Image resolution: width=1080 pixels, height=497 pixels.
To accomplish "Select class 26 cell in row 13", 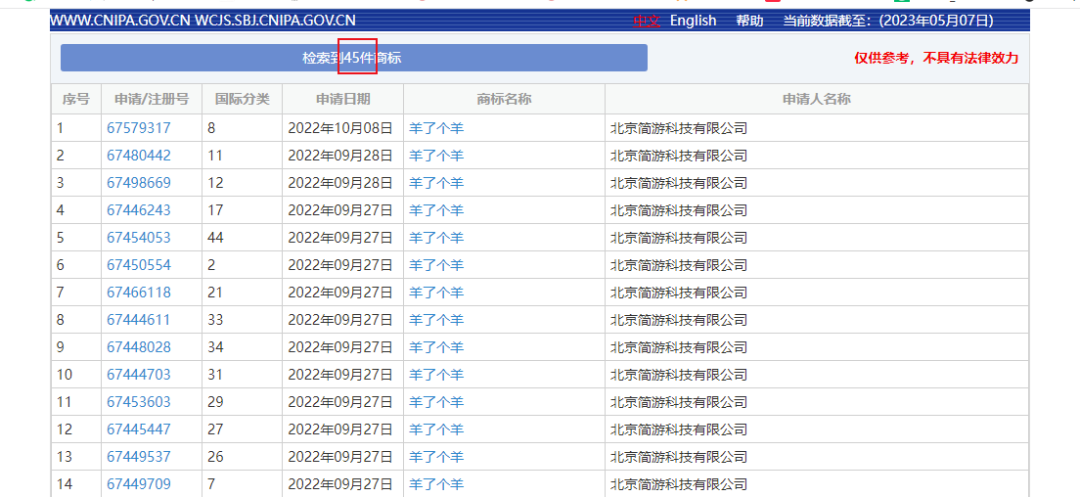I will click(242, 457).
